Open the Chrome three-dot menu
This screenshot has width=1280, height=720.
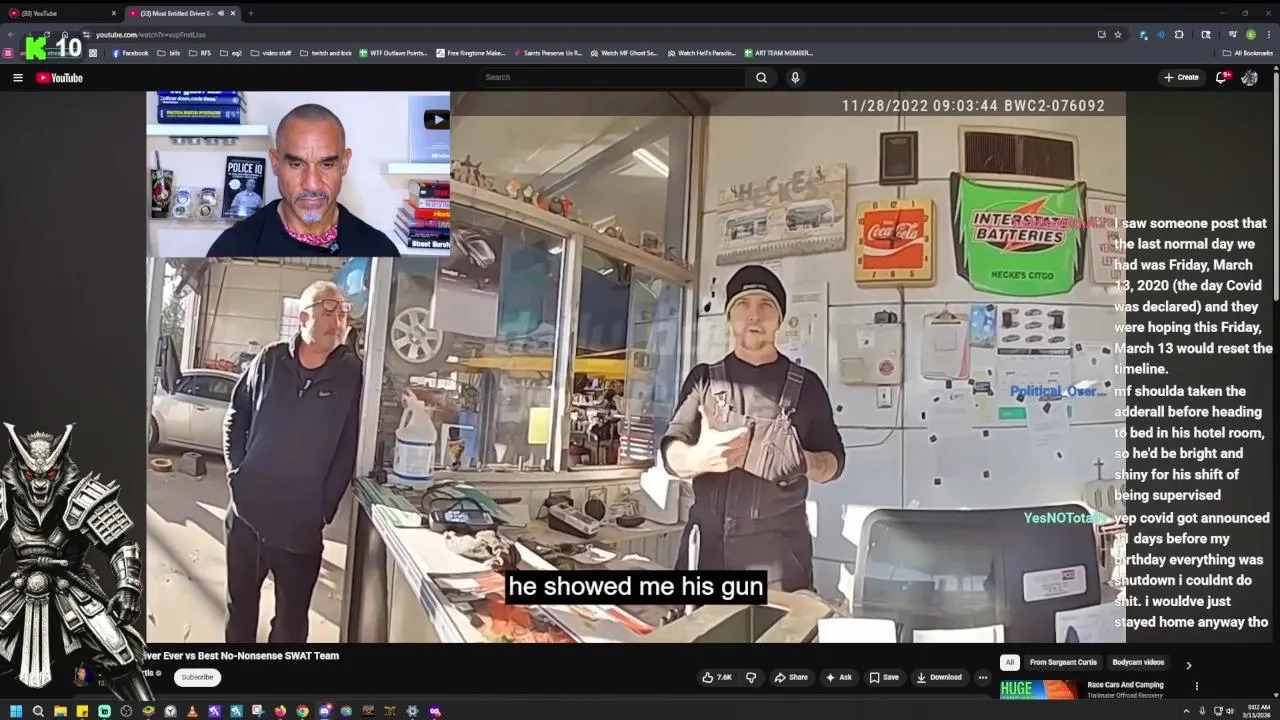pyautogui.click(x=1270, y=34)
